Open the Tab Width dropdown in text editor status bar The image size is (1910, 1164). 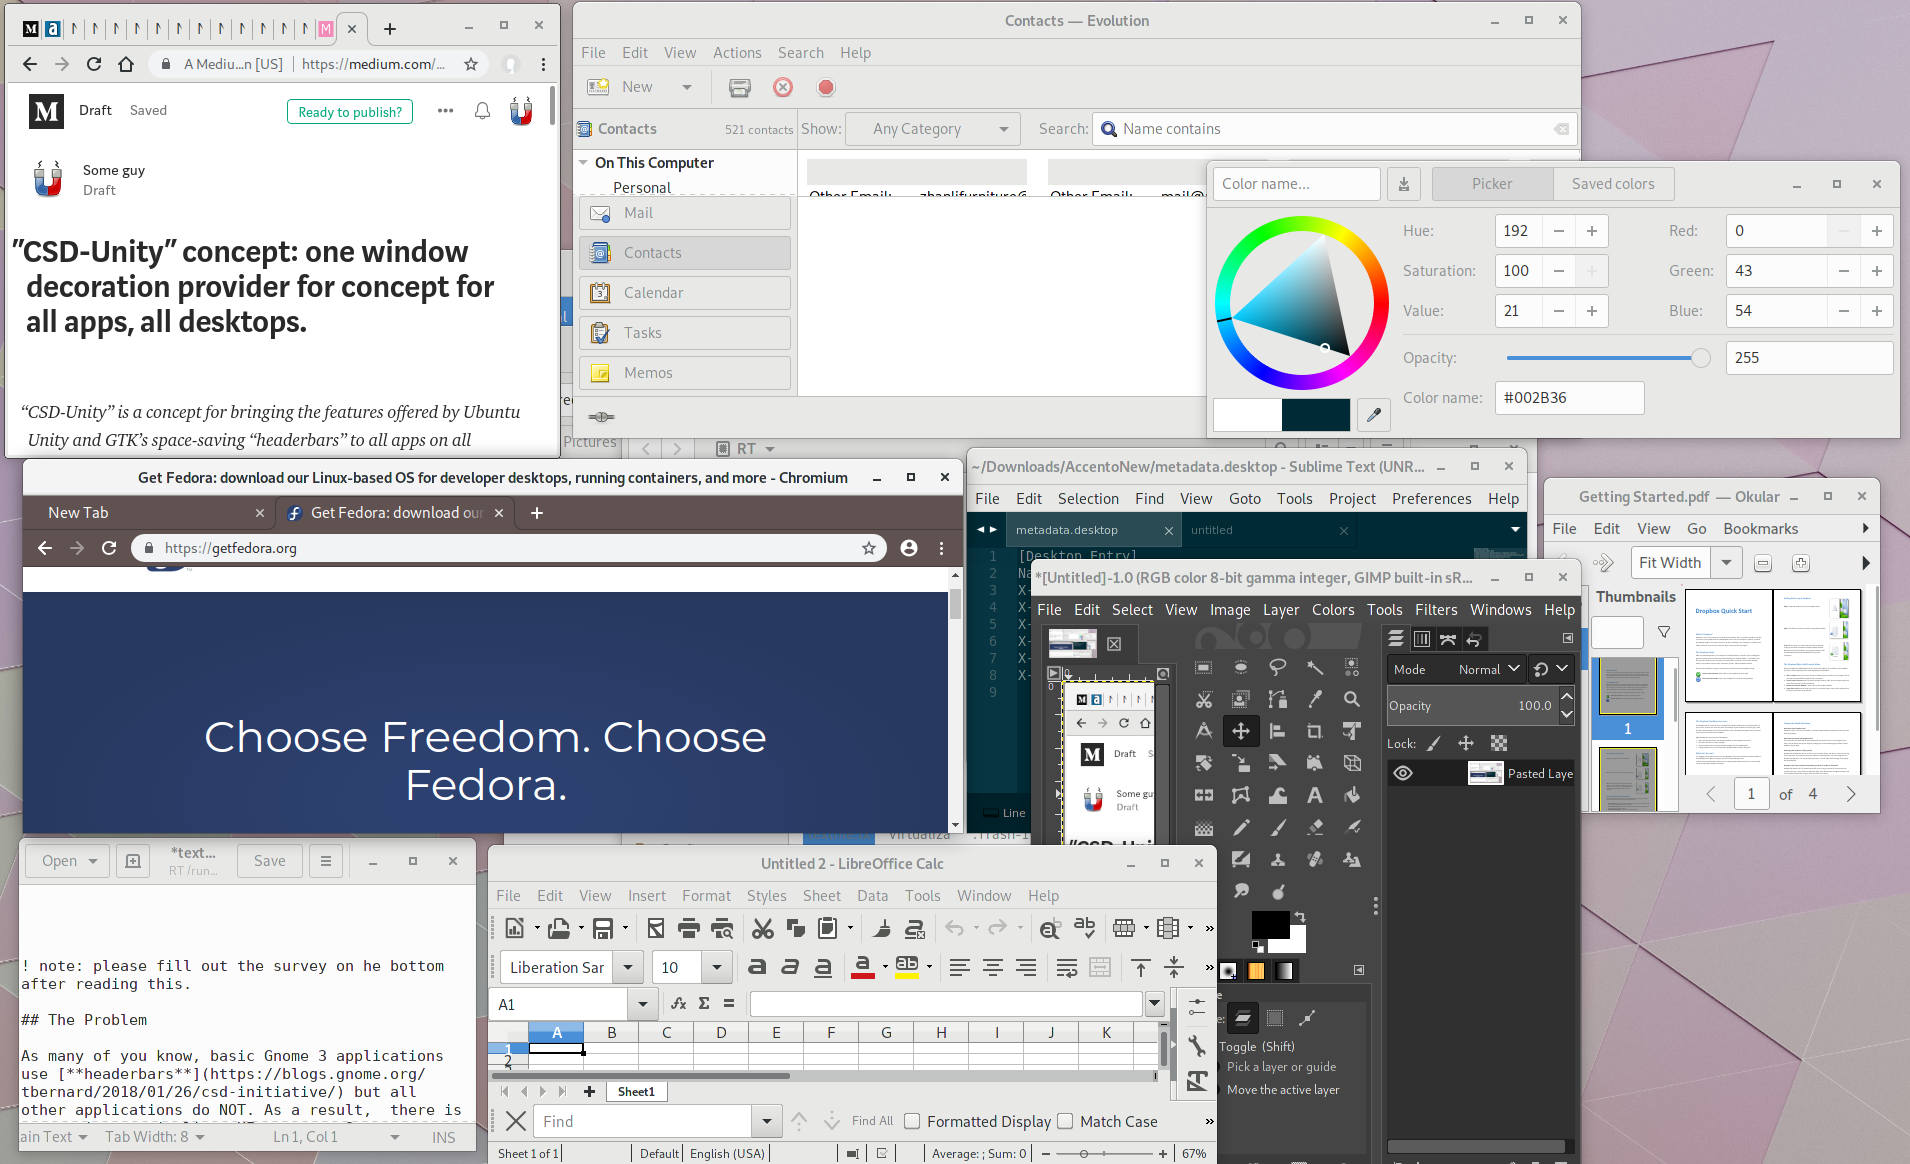pyautogui.click(x=155, y=1137)
